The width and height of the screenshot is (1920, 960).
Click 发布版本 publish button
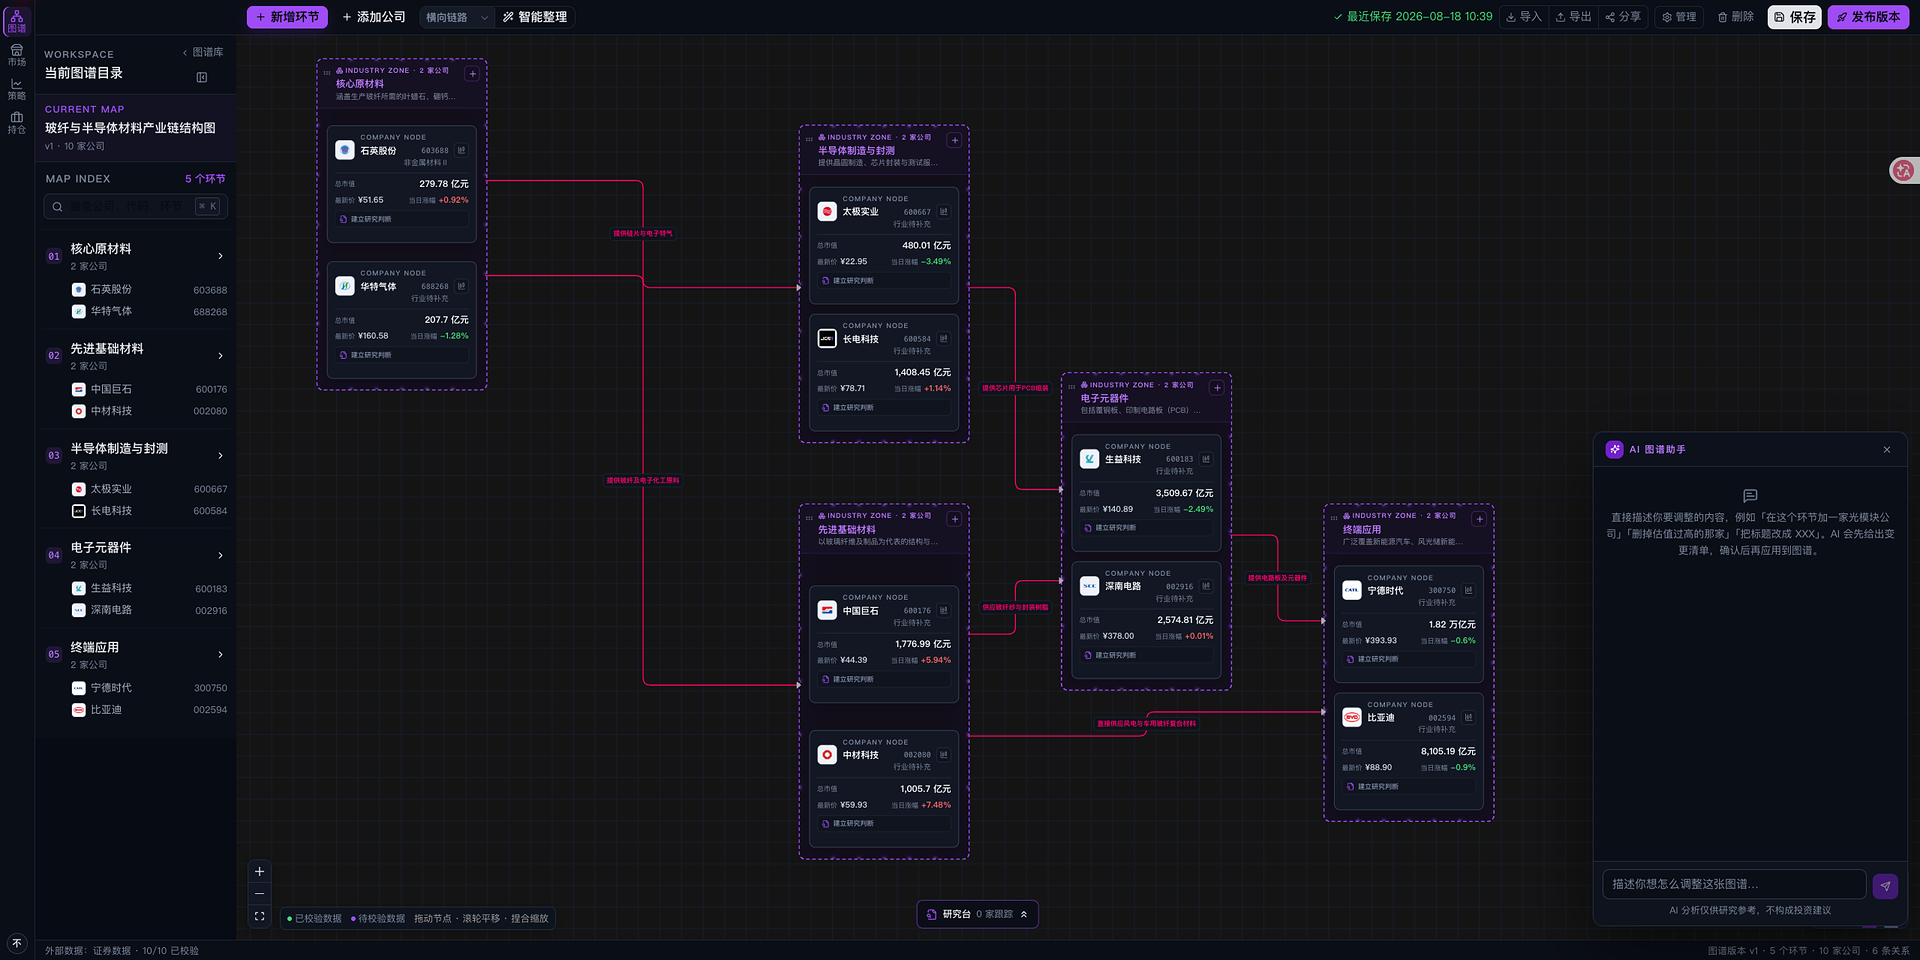(x=1868, y=17)
